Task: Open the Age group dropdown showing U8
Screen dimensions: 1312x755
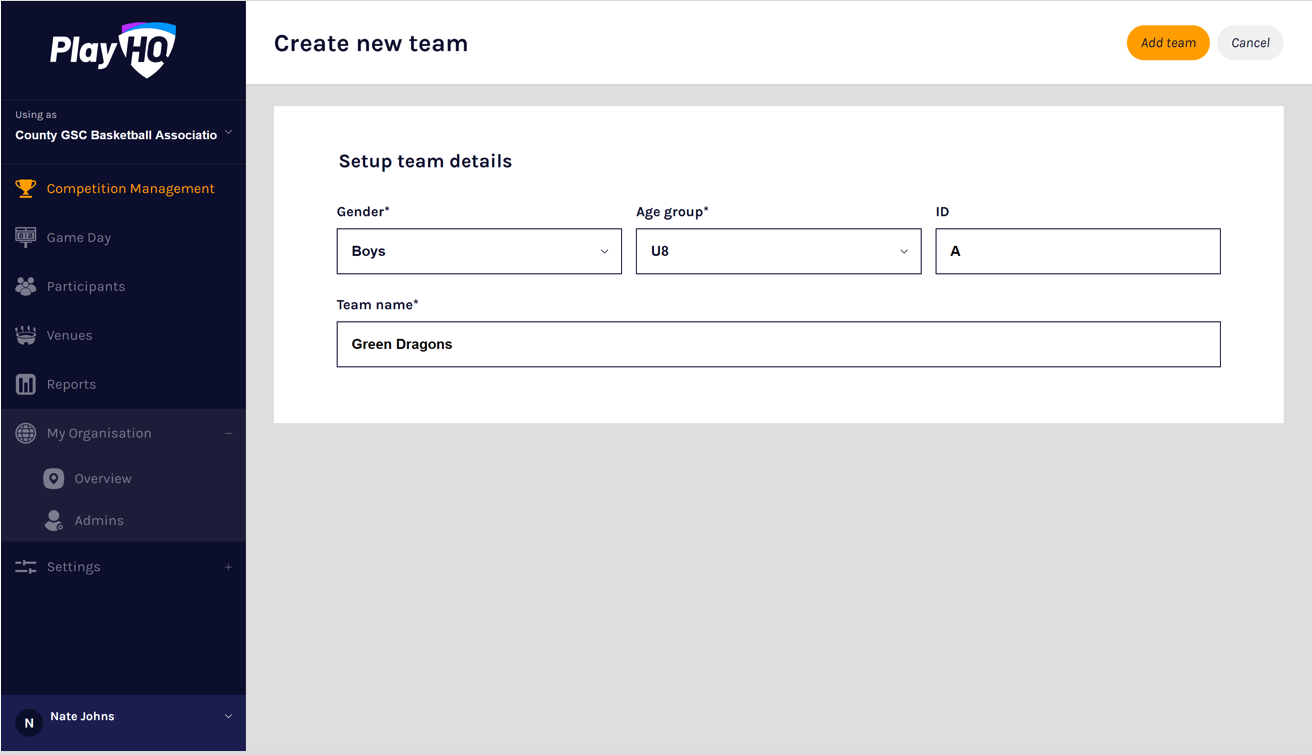Action: point(778,251)
